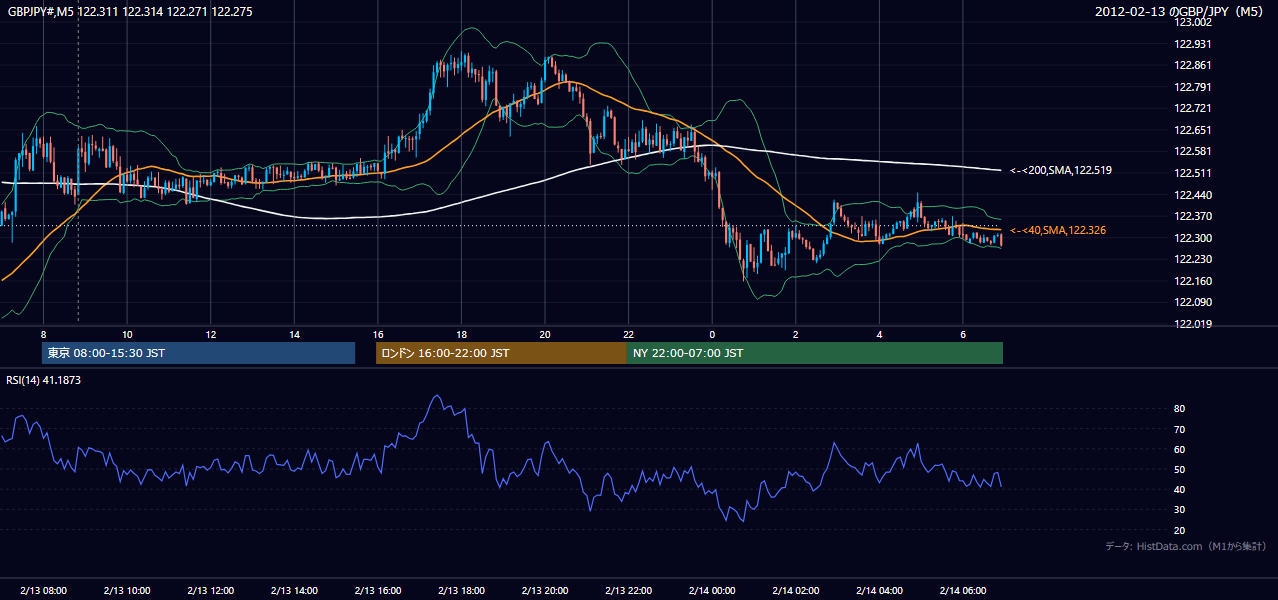Click price axis value 122.440
1278x600 pixels.
(x=1193, y=195)
